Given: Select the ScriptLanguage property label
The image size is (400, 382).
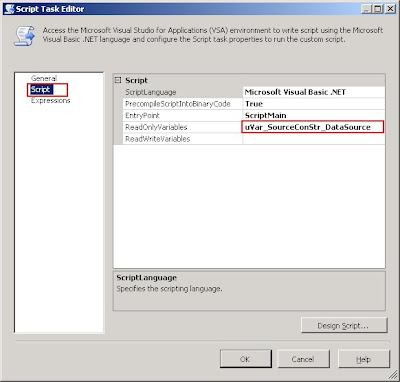Looking at the screenshot, I should pyautogui.click(x=151, y=92).
